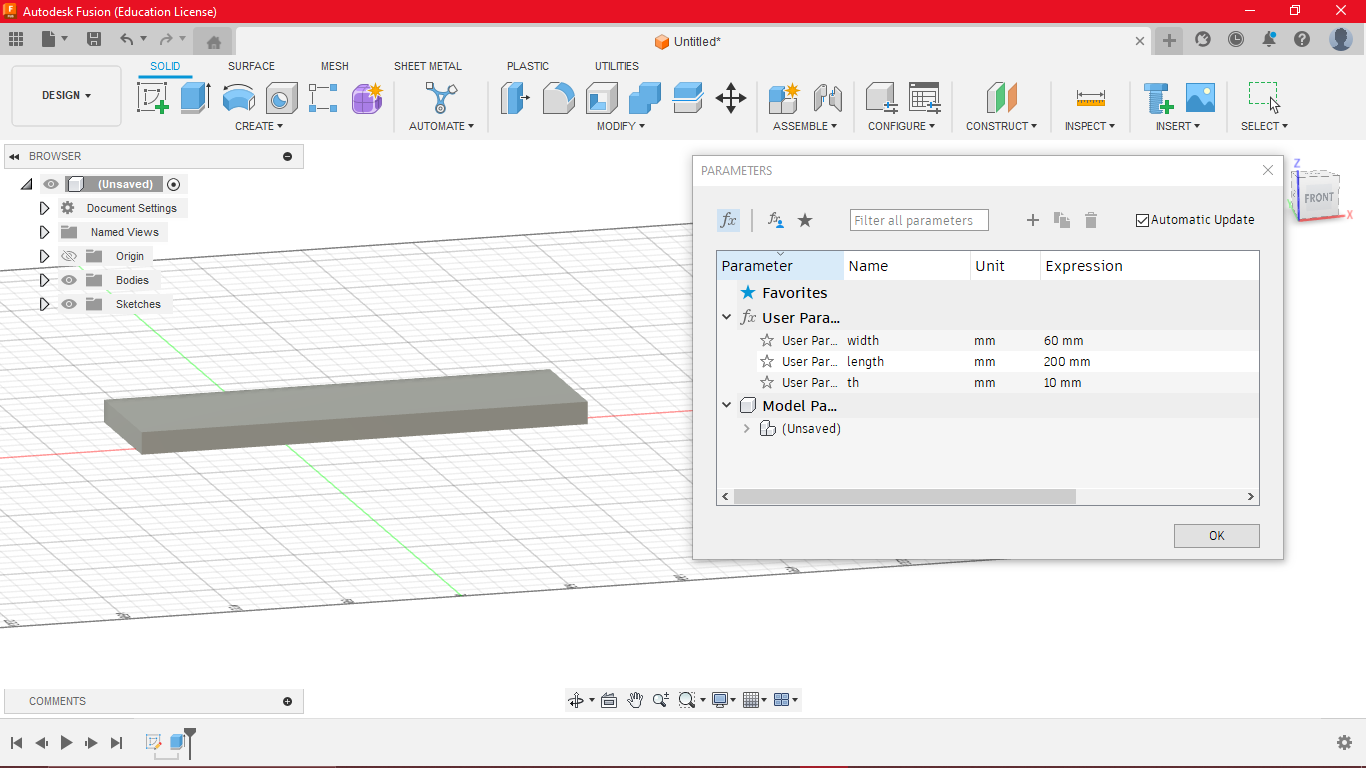Select the Rectangular Pattern tool

(x=323, y=98)
